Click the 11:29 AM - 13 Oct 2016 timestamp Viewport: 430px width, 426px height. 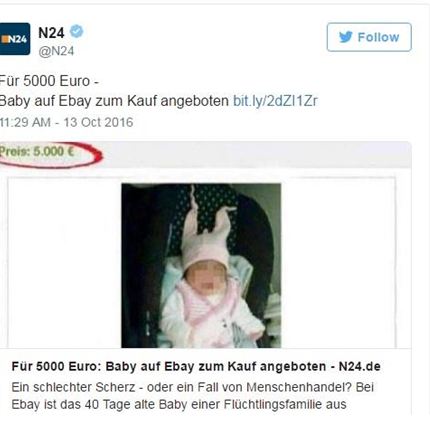point(66,122)
